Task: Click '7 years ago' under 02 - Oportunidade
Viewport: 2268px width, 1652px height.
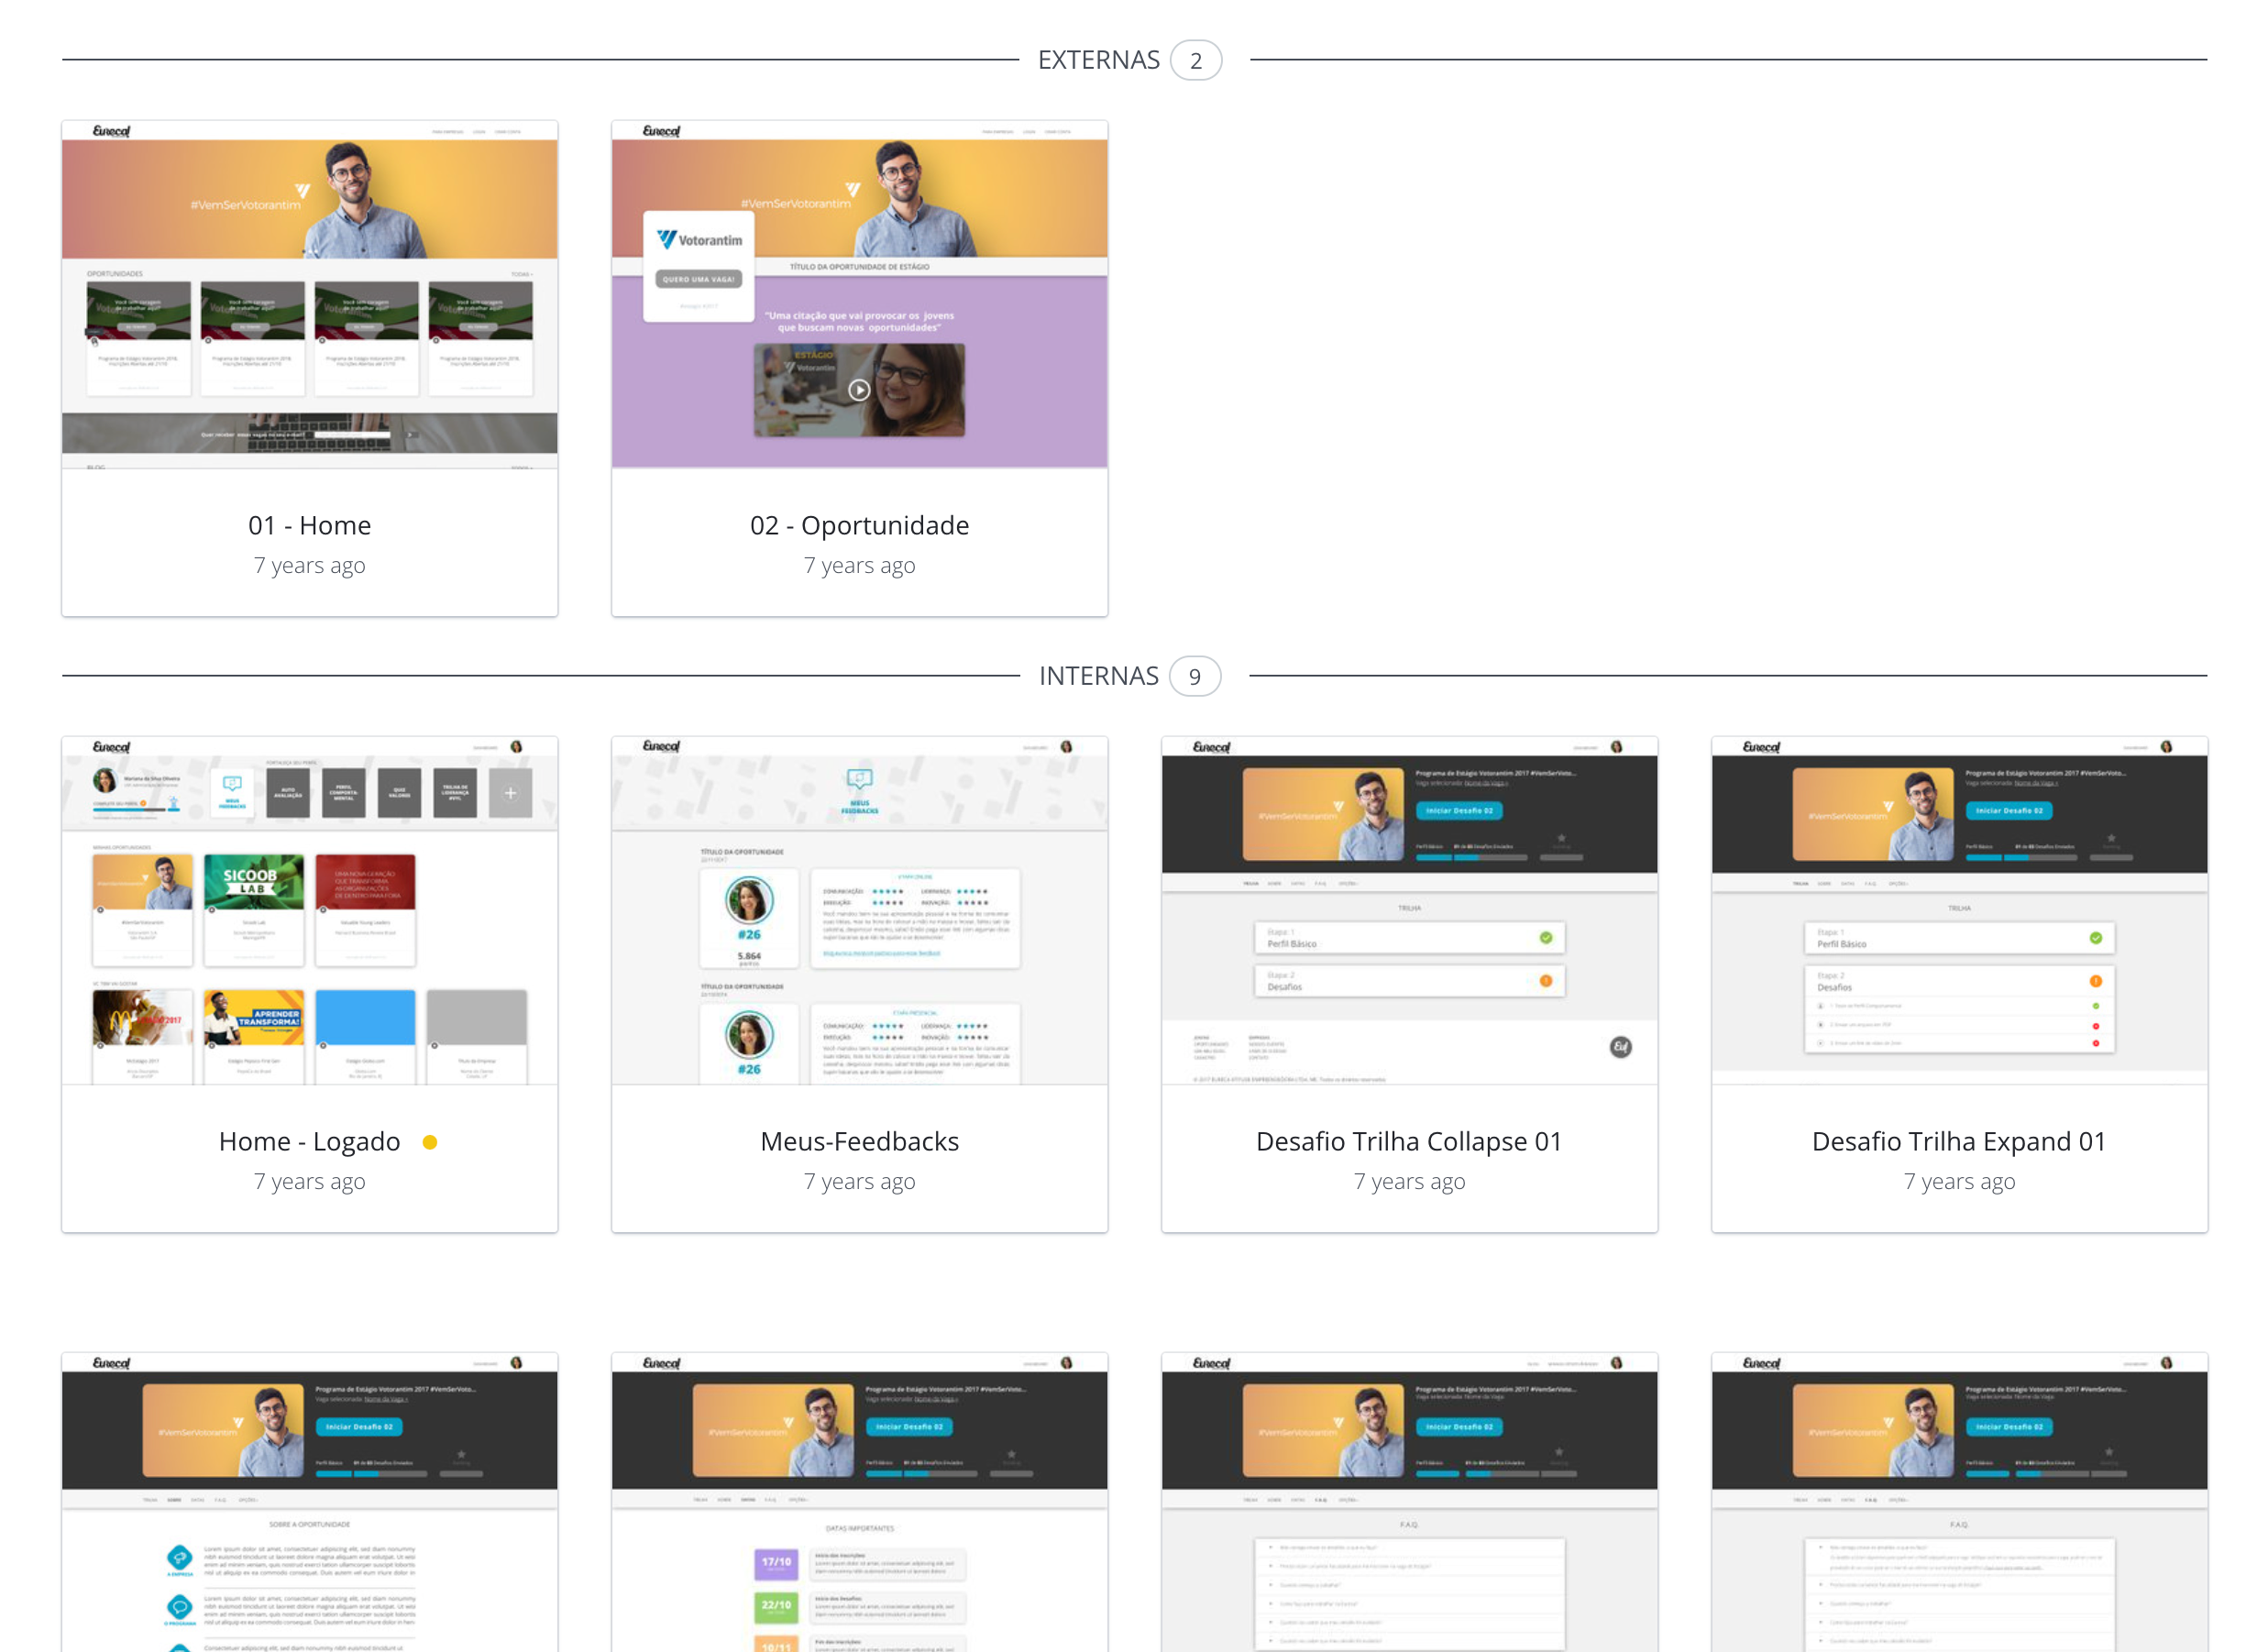Action: [x=860, y=566]
